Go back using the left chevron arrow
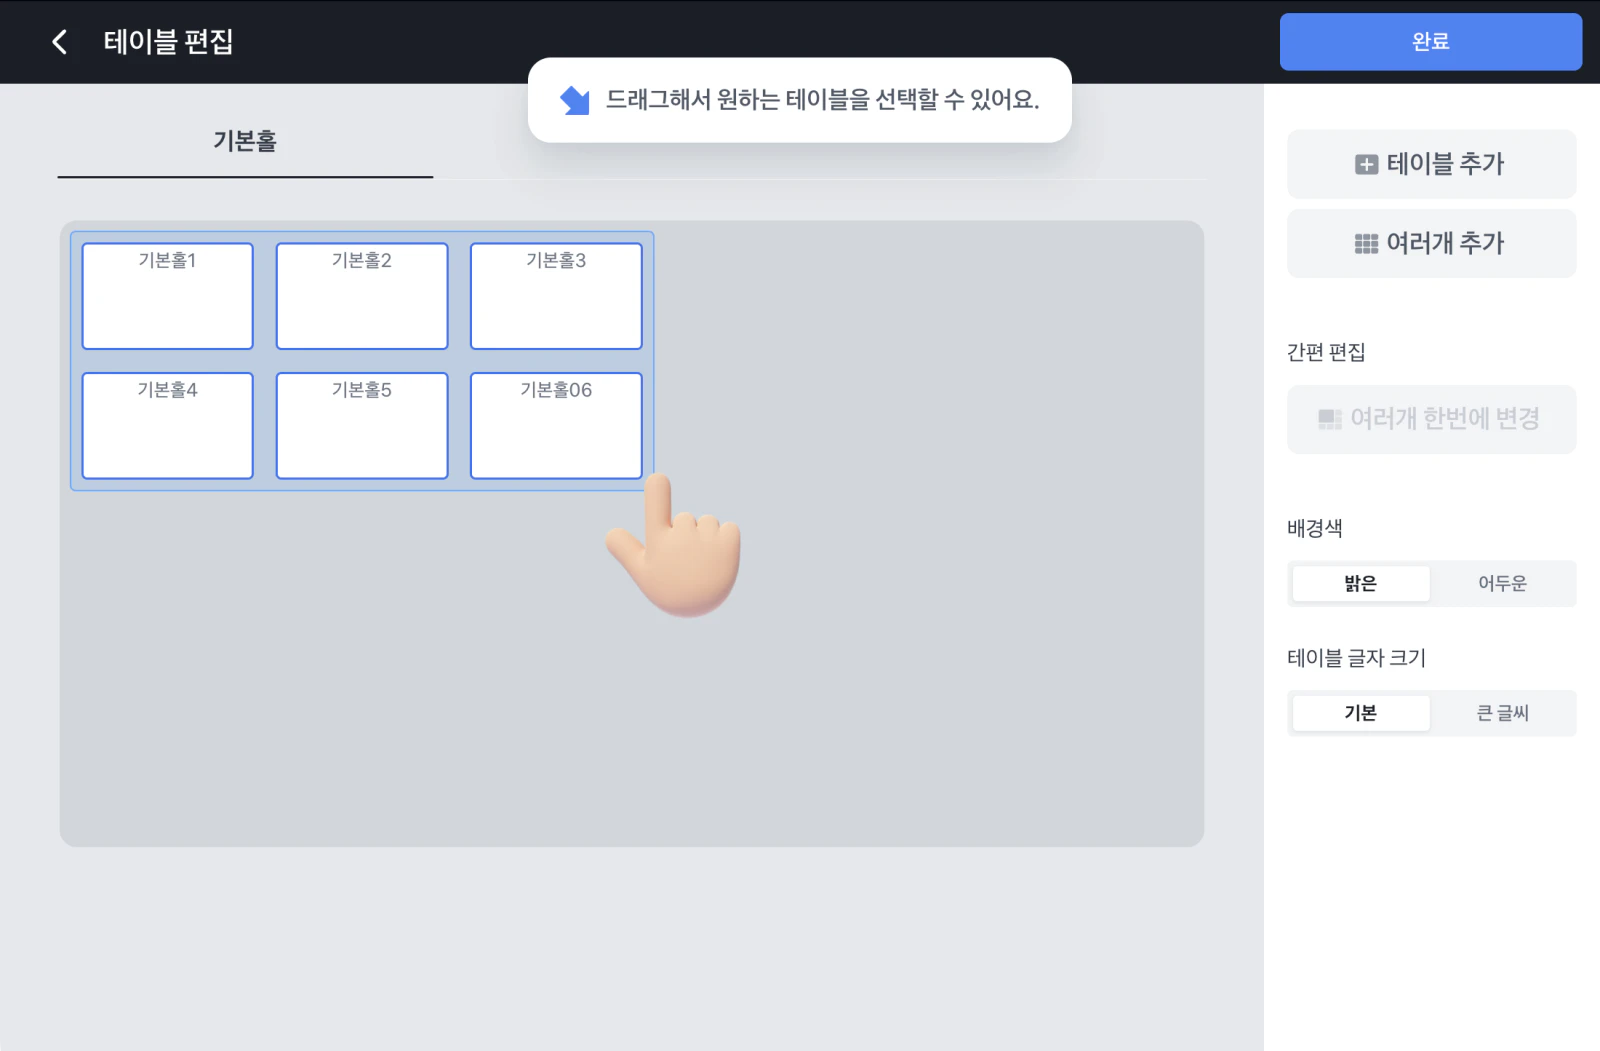Screen dimensions: 1600x1051 coord(60,42)
